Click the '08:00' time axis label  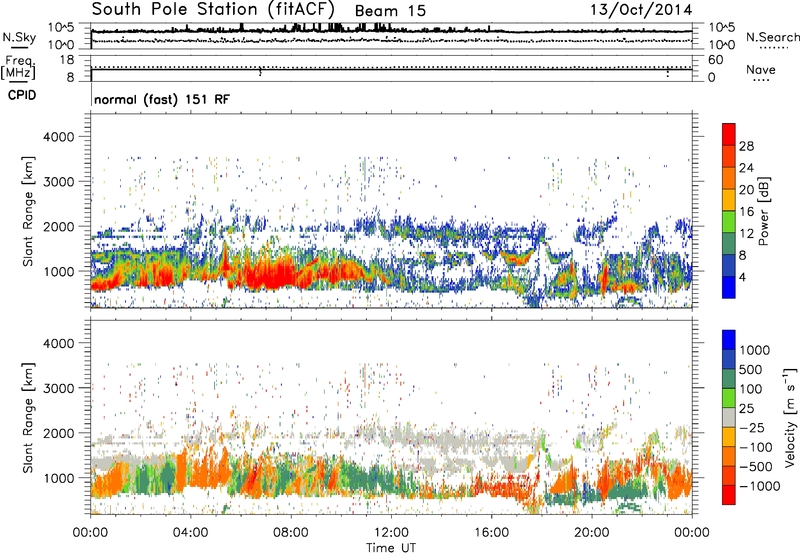coord(291,532)
